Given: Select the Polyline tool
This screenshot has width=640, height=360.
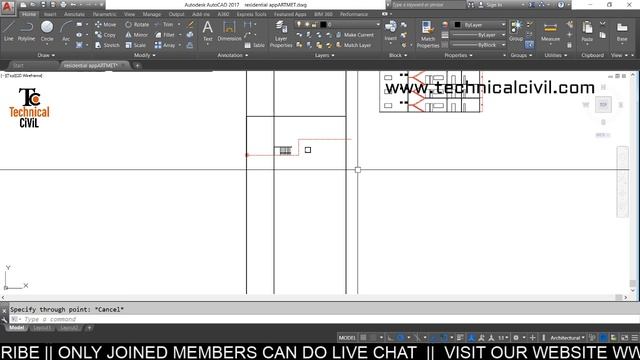Looking at the screenshot, I should 26,31.
